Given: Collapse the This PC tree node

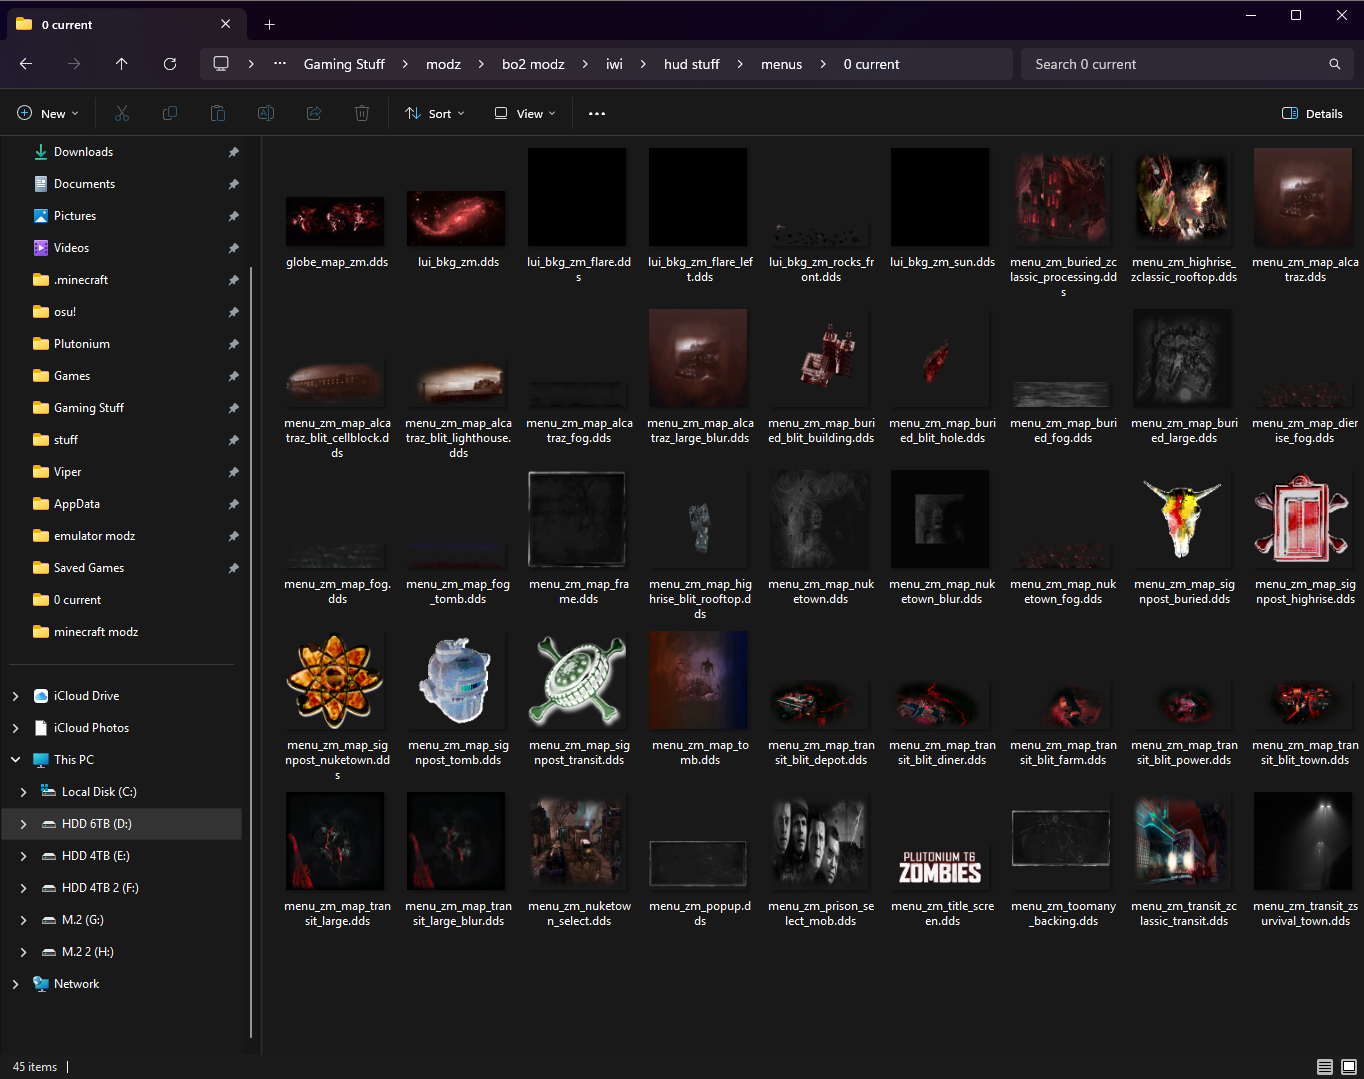Looking at the screenshot, I should click(x=15, y=760).
